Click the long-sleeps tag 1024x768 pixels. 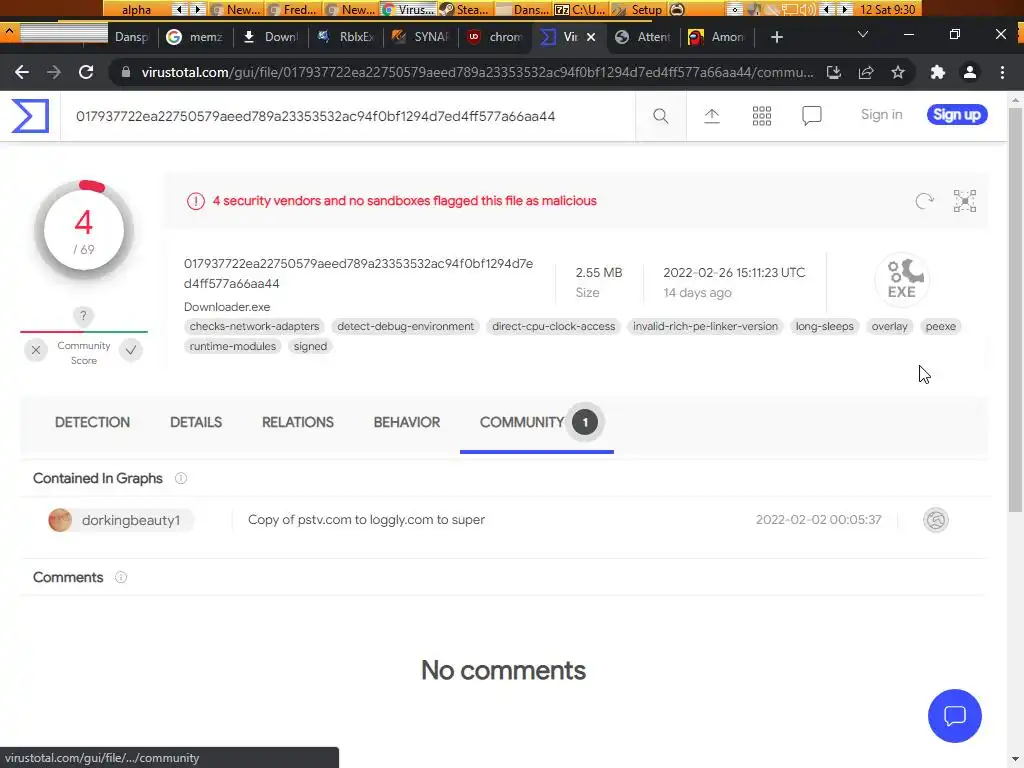coord(824,327)
